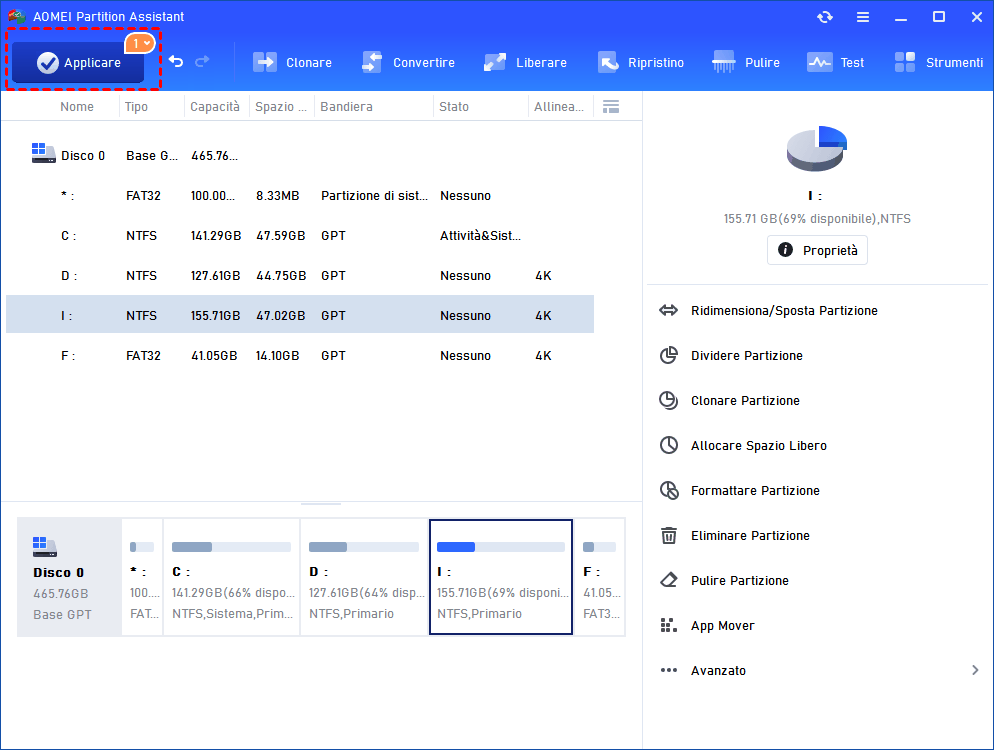Click the 47.59GB free space cell for C:
Image resolution: width=994 pixels, height=750 pixels.
pos(281,236)
